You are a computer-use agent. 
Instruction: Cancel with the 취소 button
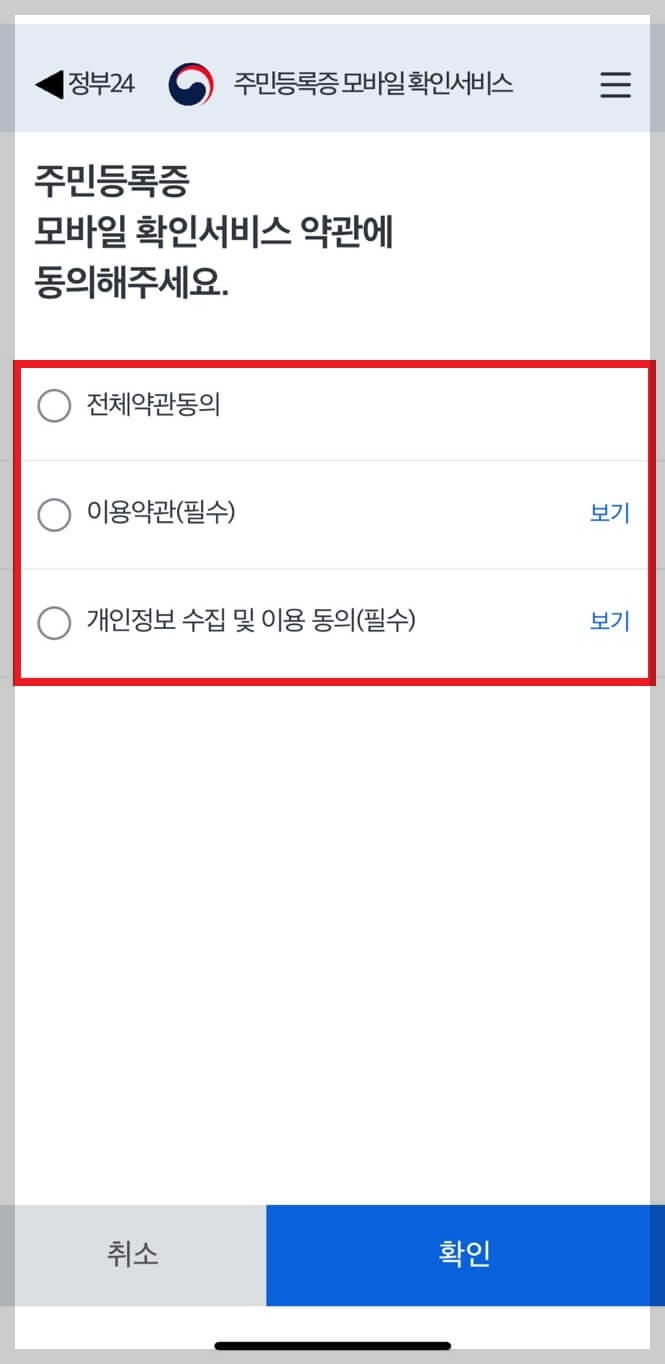click(132, 1256)
